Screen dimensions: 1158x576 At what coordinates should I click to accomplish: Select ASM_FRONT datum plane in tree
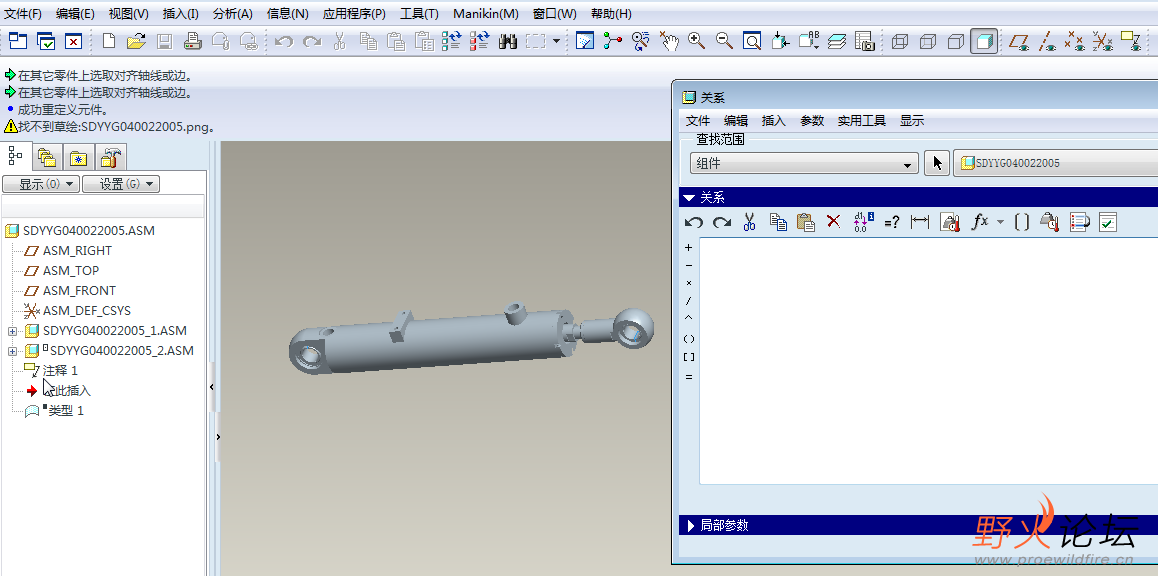pyautogui.click(x=79, y=291)
